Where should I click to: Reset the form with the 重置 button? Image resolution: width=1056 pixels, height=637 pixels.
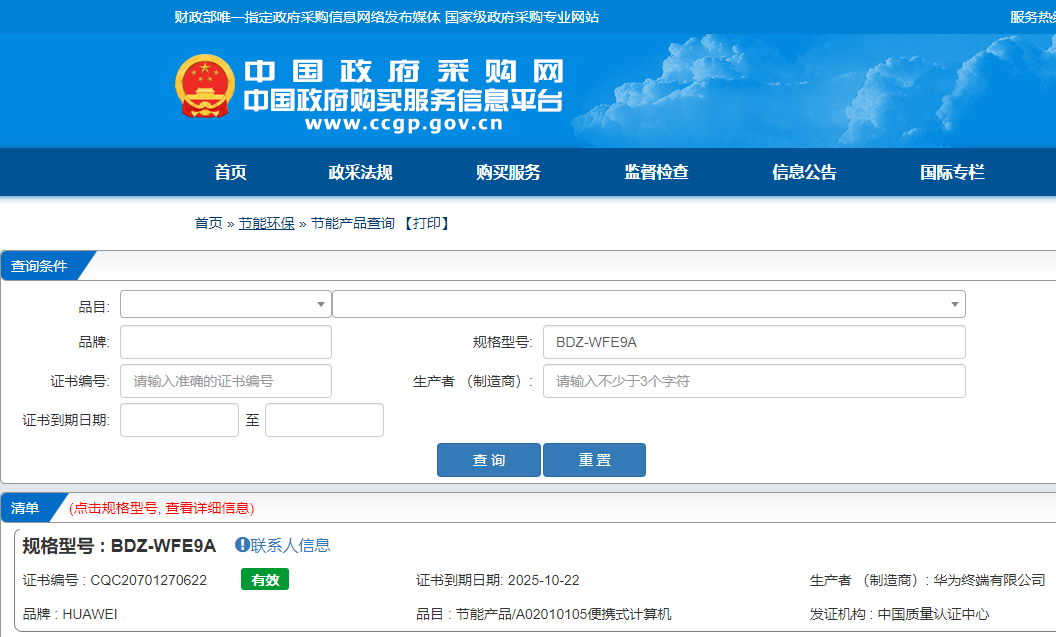pyautogui.click(x=595, y=460)
